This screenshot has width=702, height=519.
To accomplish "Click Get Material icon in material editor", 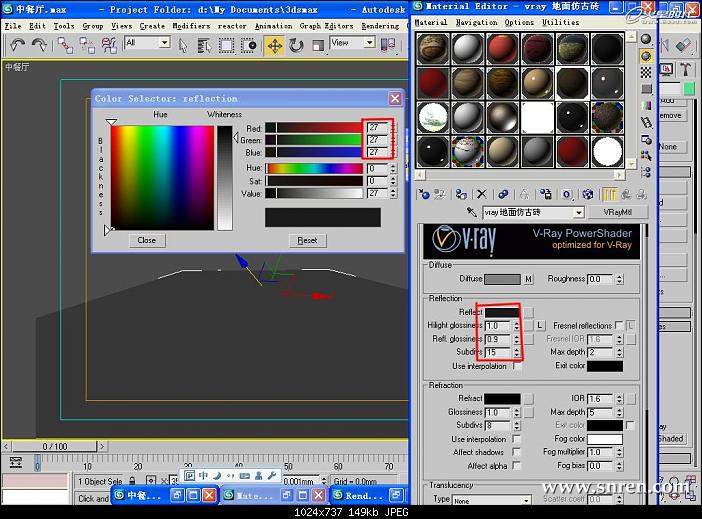I will pos(424,194).
